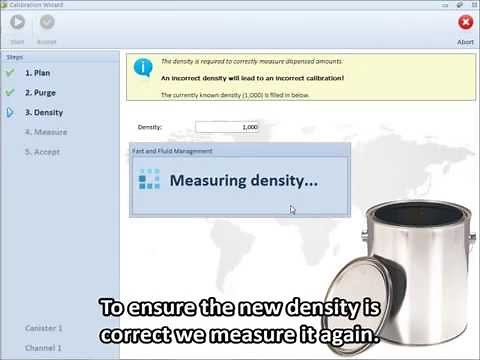
Task: Click the Canister 1 label
Action: coord(44,328)
